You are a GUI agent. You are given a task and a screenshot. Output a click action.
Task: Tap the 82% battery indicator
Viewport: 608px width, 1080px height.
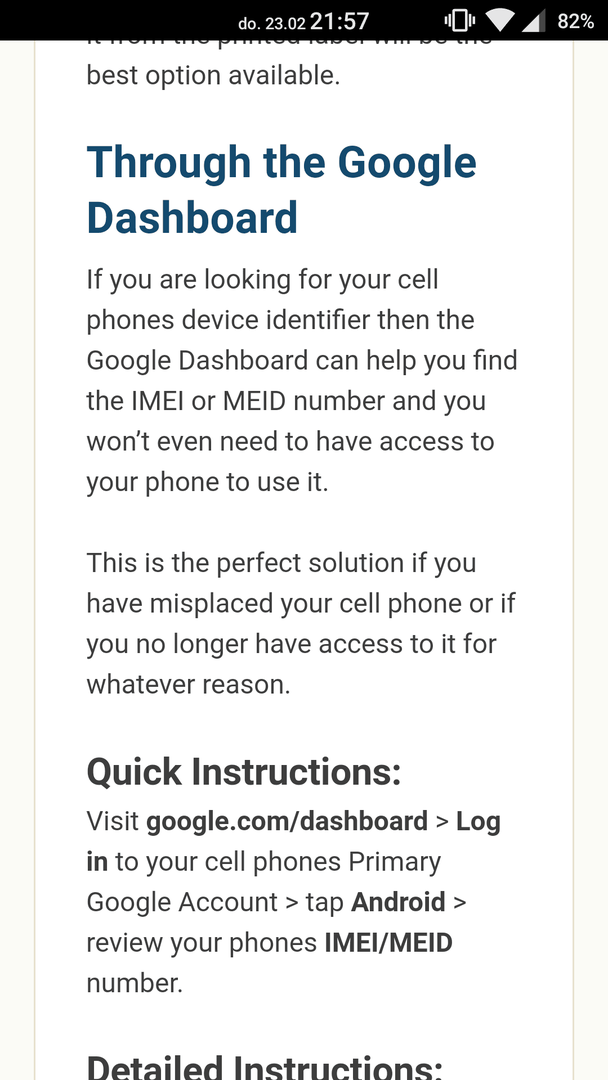click(576, 21)
